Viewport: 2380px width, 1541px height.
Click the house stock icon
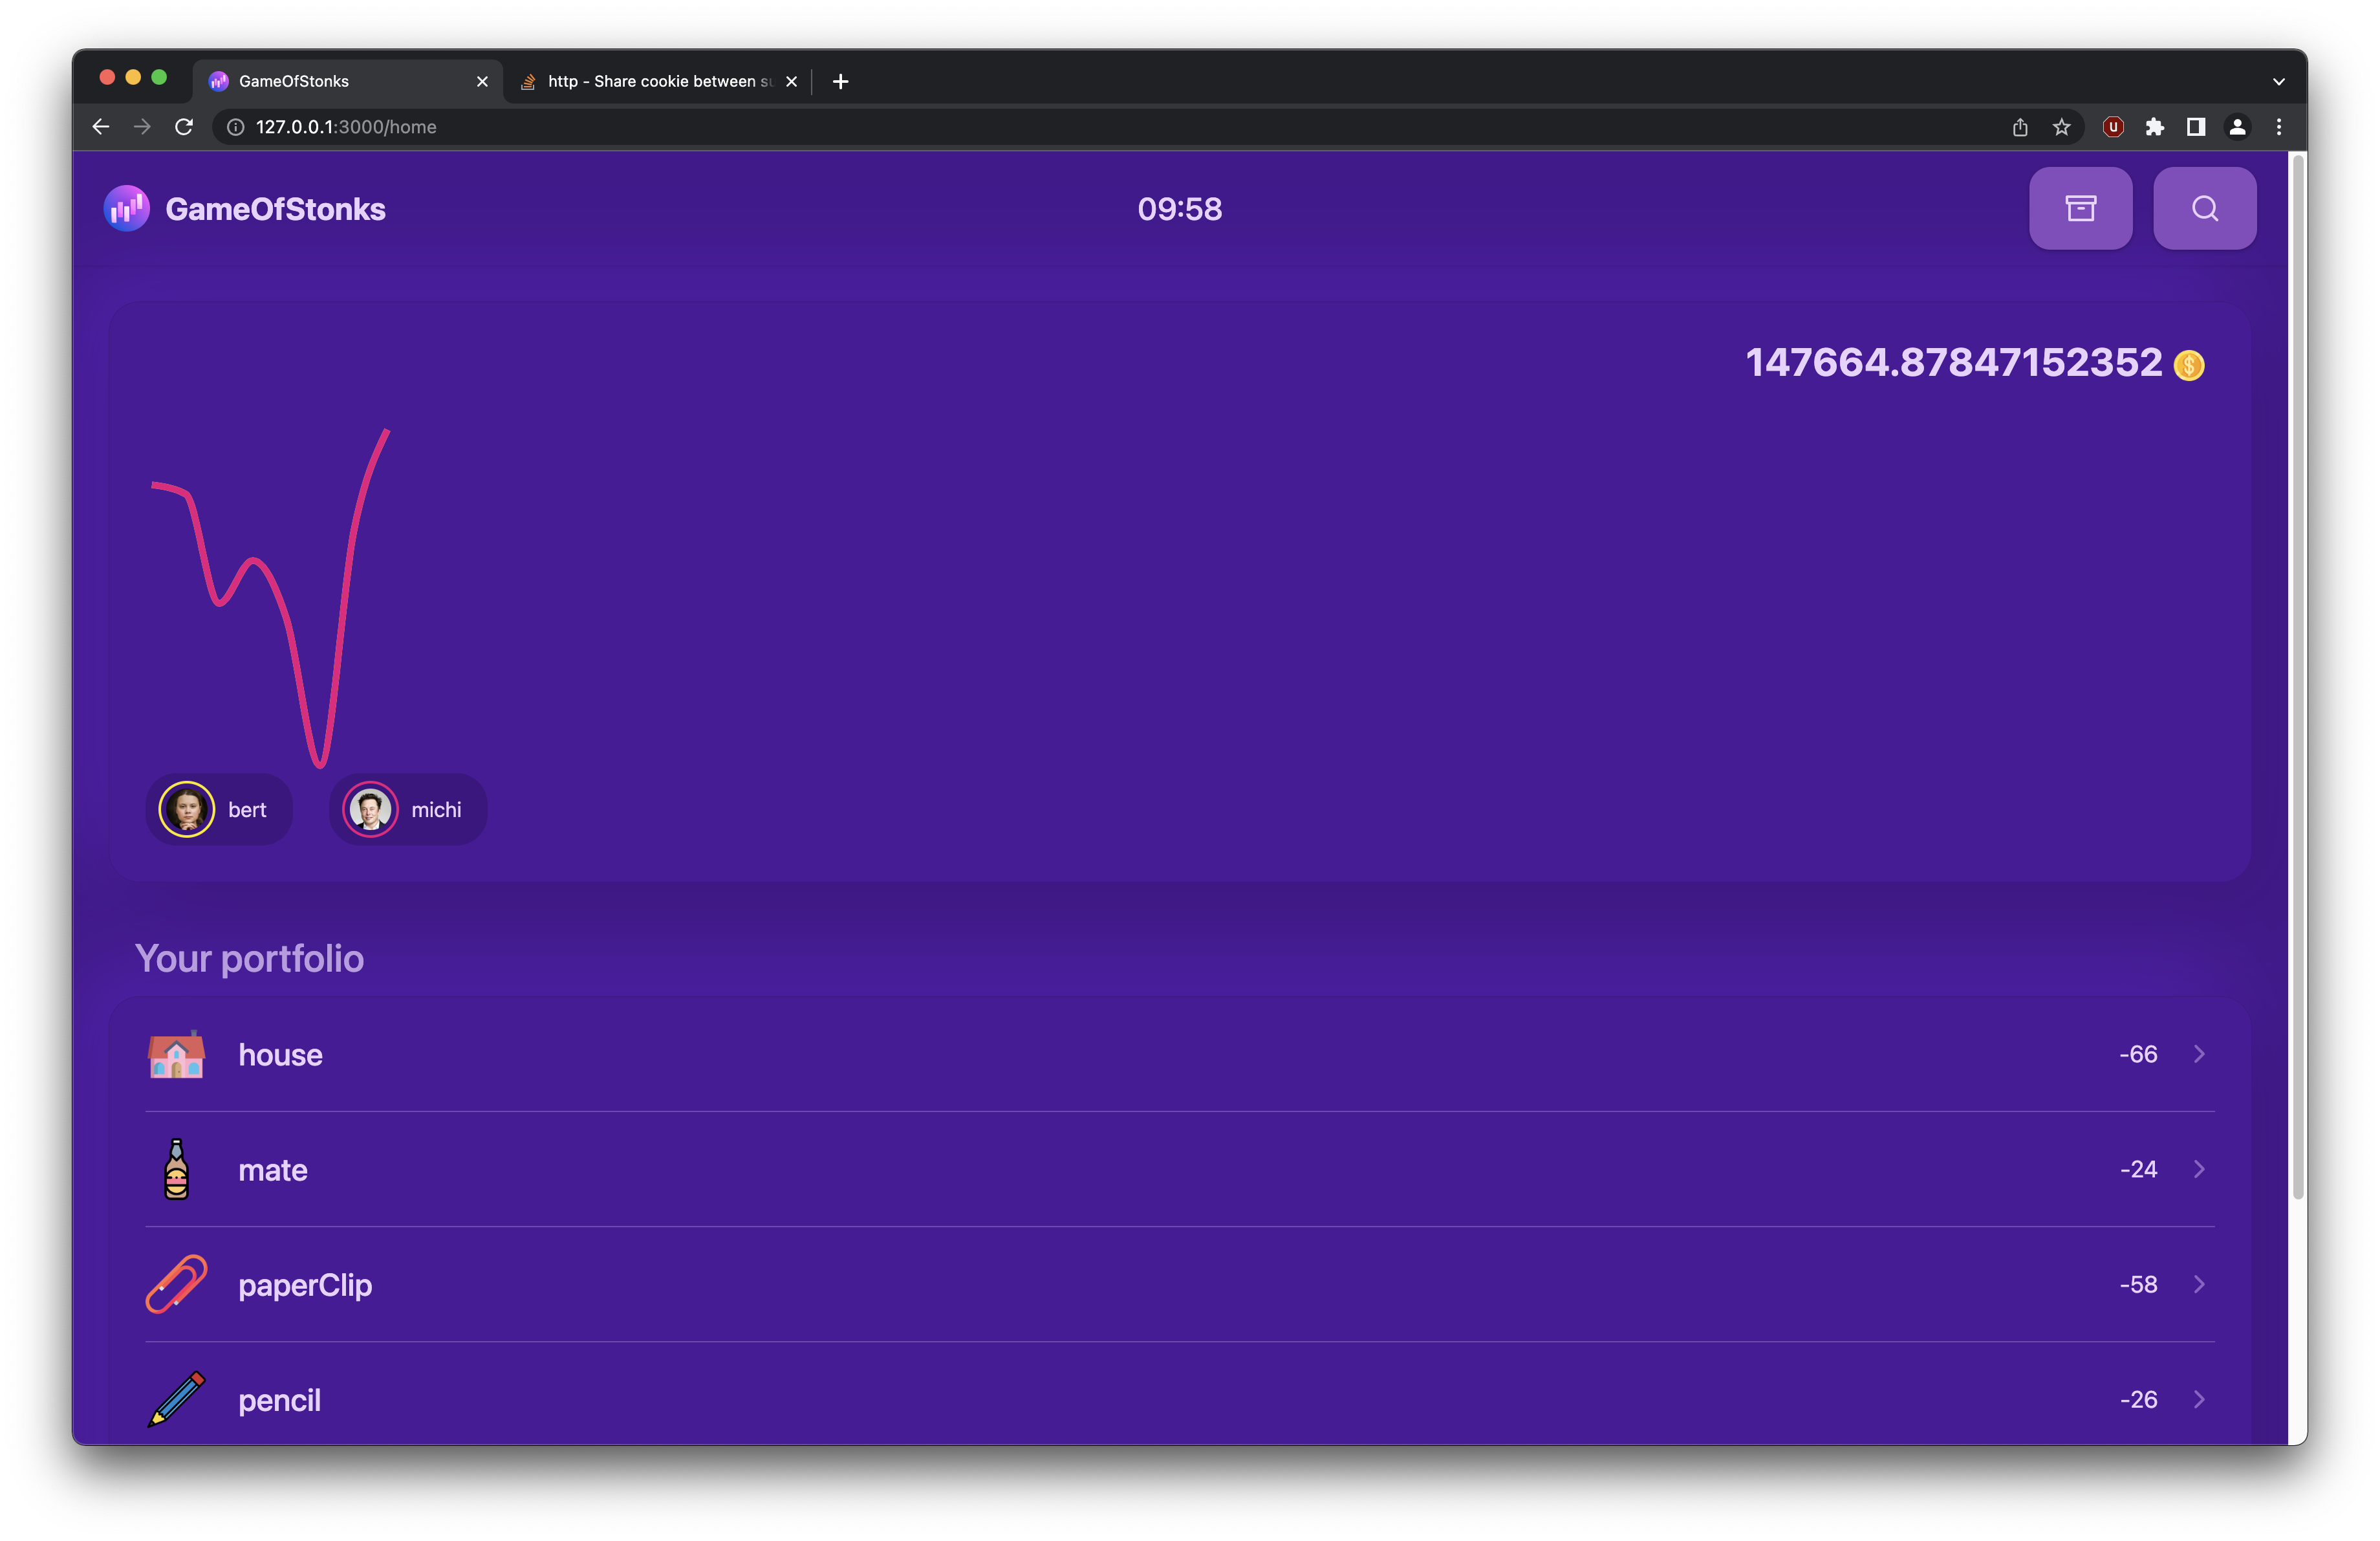[177, 1055]
